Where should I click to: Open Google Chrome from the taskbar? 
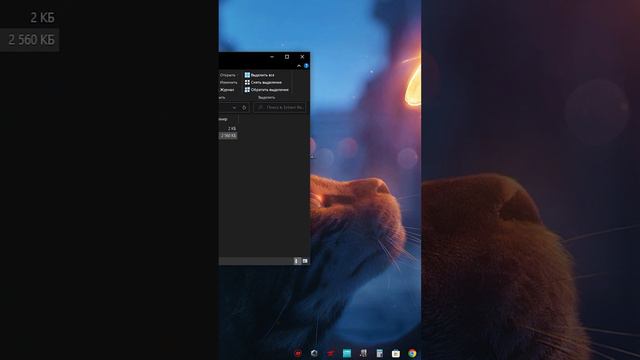pyautogui.click(x=412, y=353)
